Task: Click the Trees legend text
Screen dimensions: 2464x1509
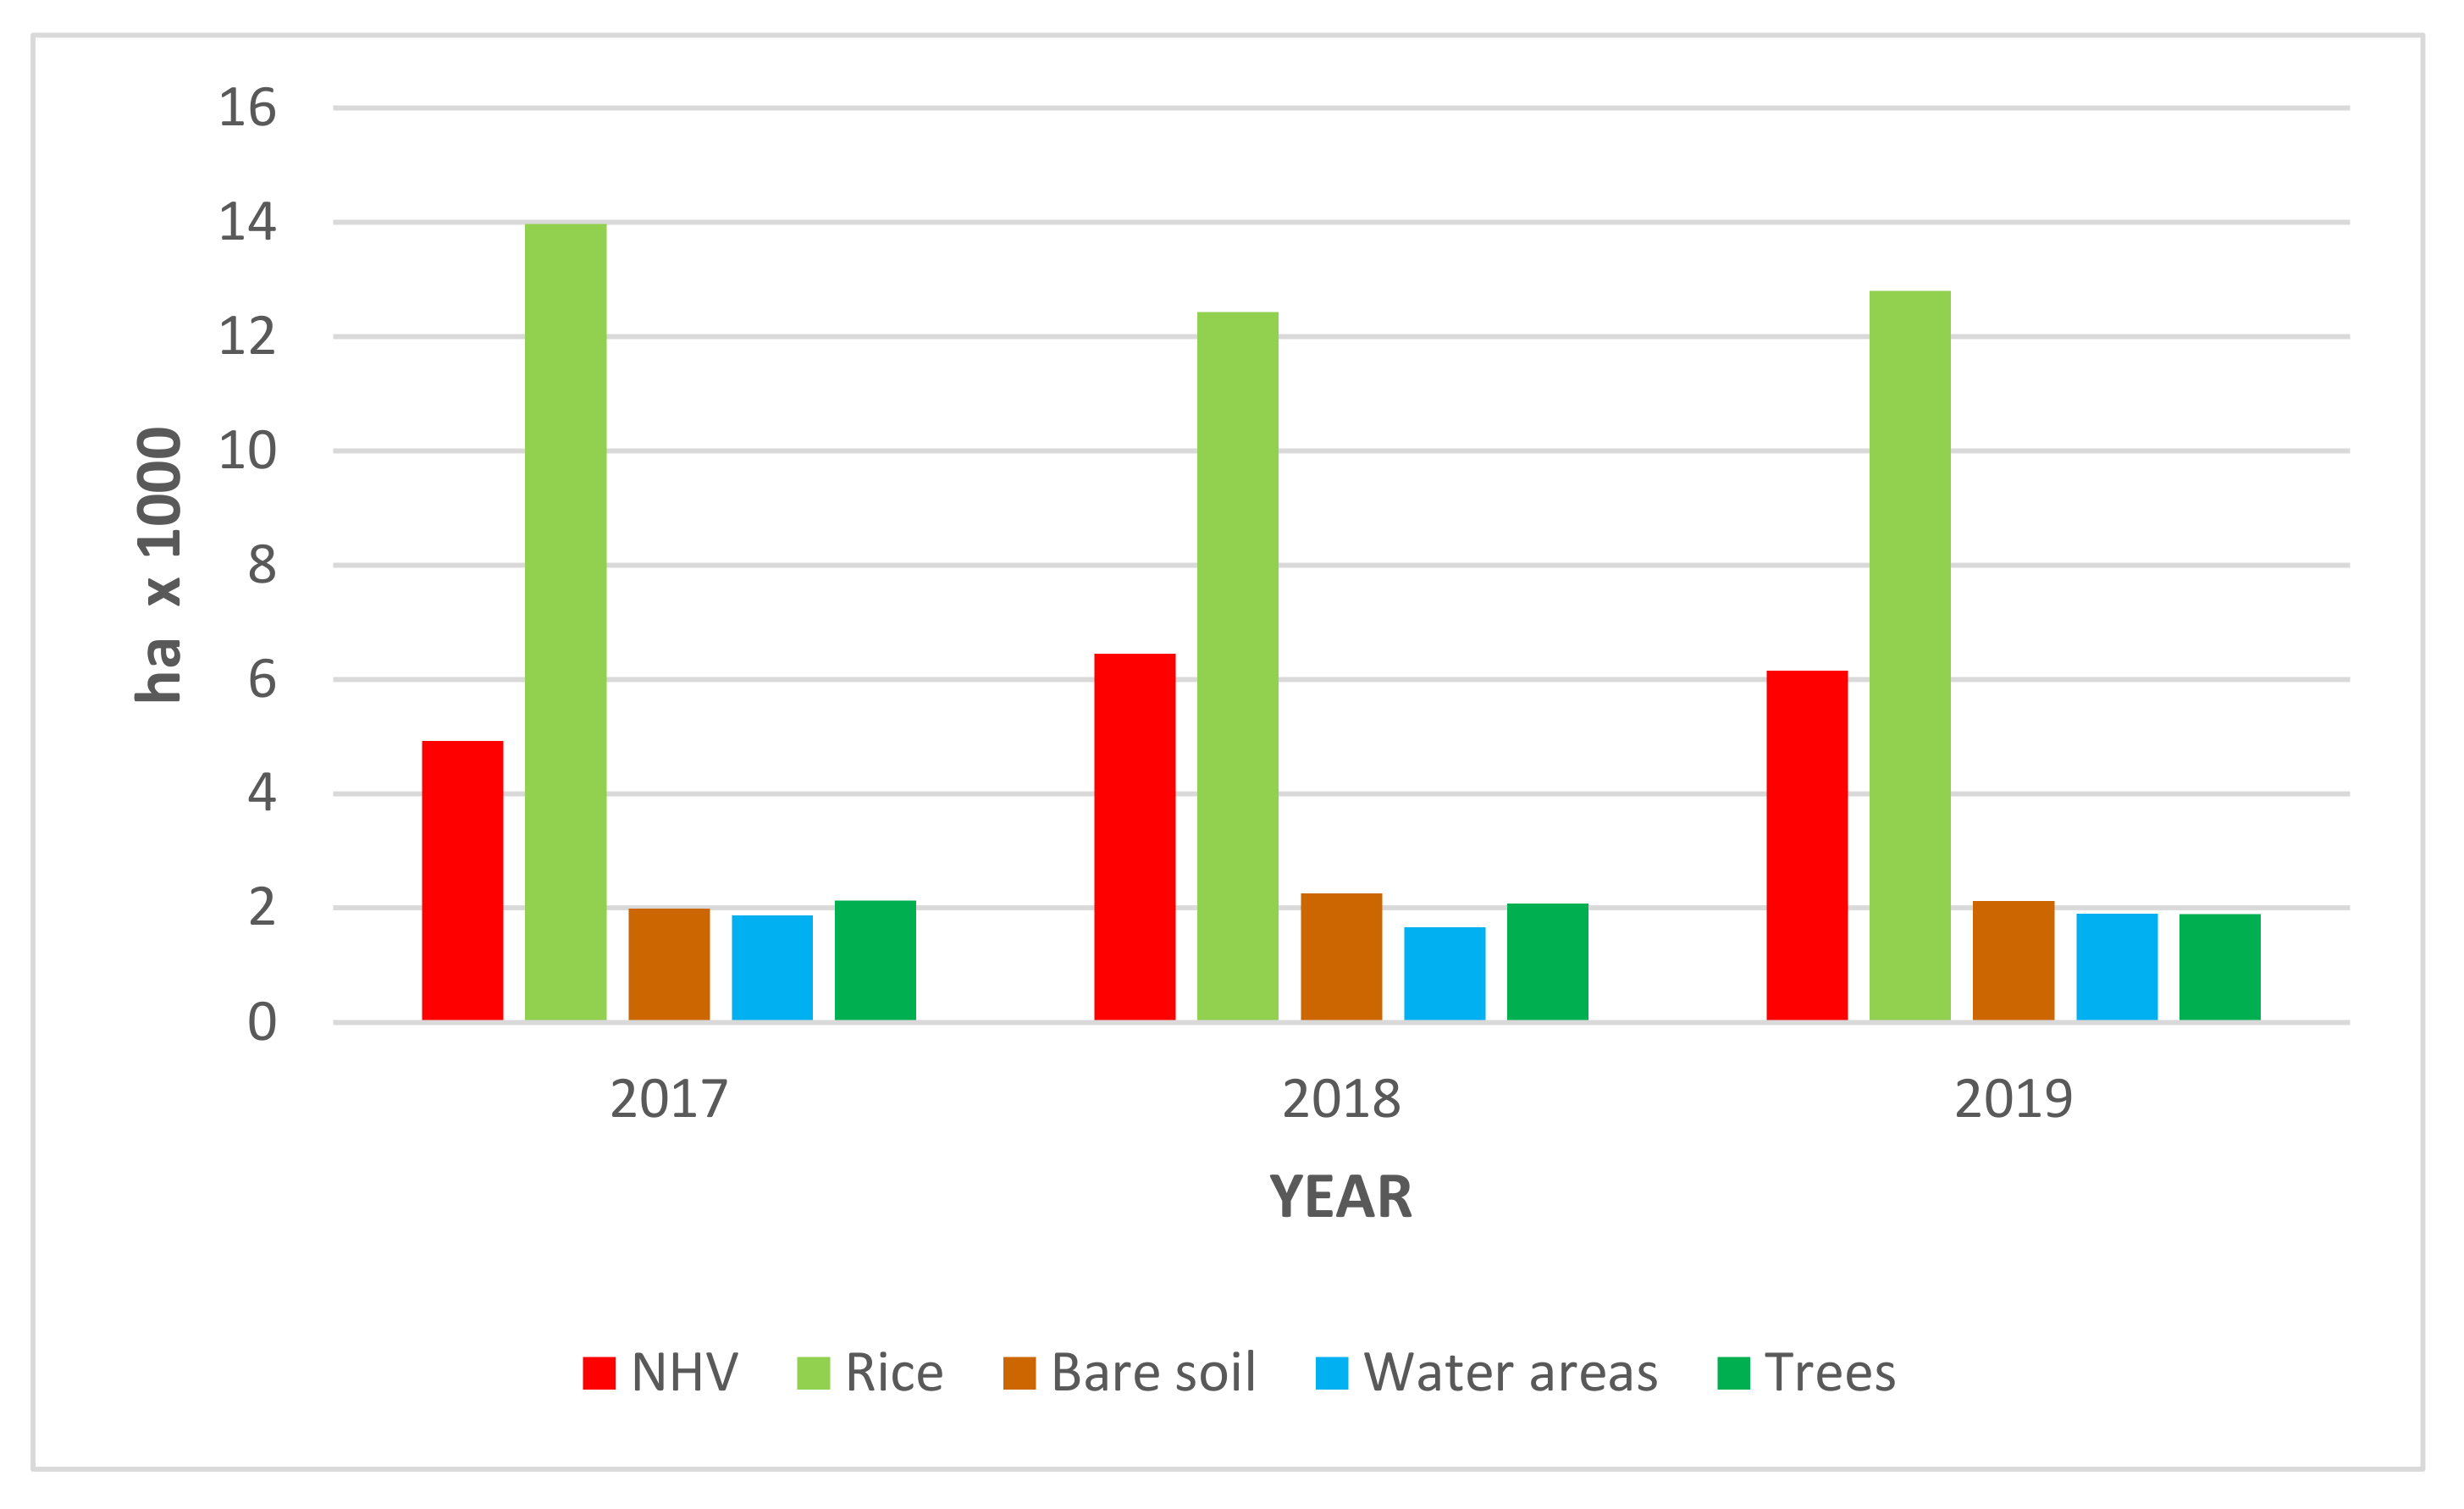Action: 1829,1373
